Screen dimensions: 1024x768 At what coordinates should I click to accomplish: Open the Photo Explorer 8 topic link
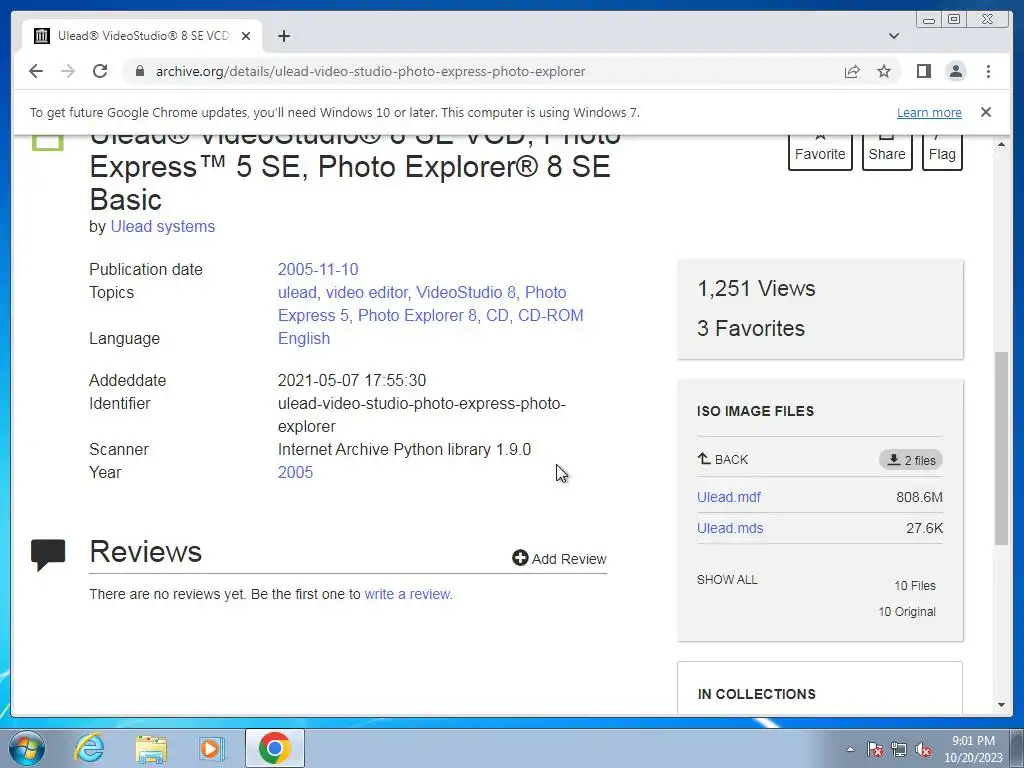point(417,315)
